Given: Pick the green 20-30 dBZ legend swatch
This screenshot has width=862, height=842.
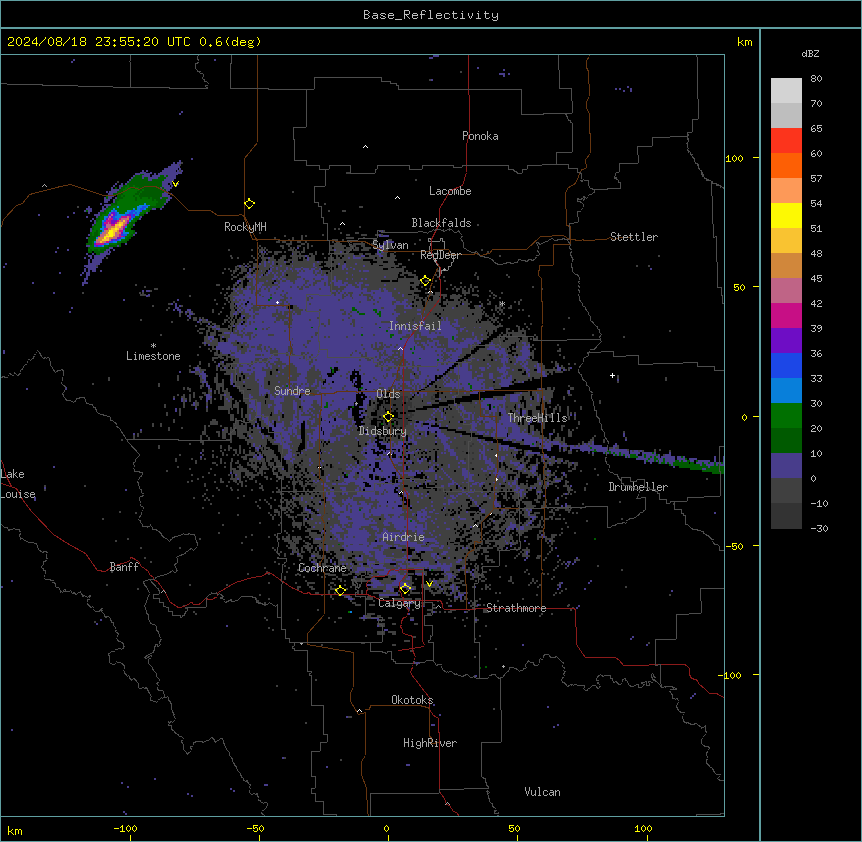Looking at the screenshot, I should click(x=786, y=416).
